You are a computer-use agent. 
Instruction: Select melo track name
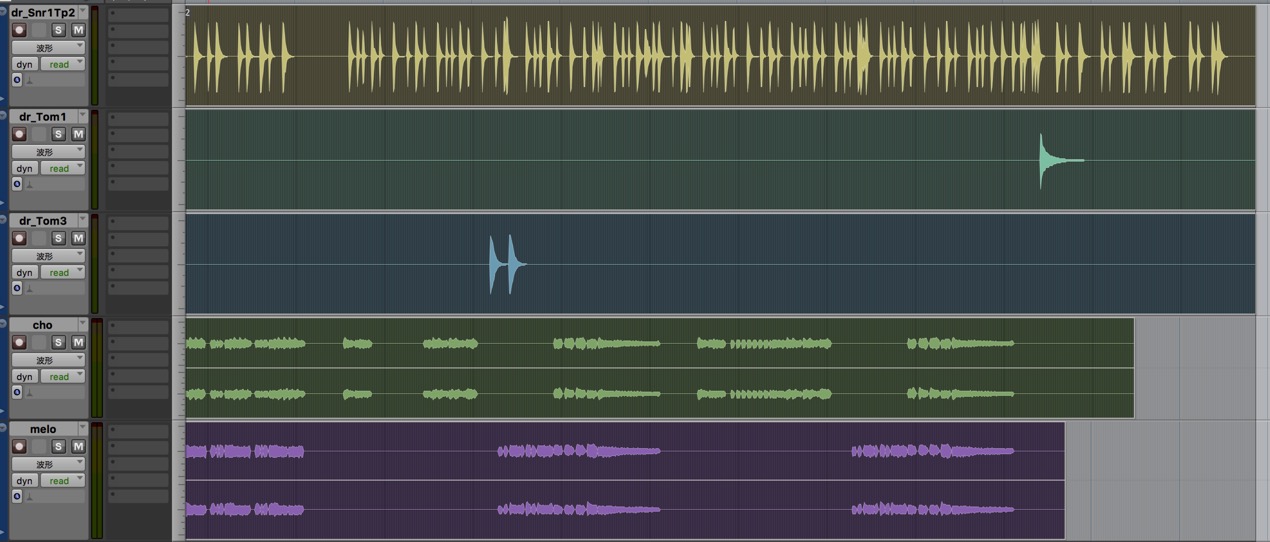tap(43, 429)
